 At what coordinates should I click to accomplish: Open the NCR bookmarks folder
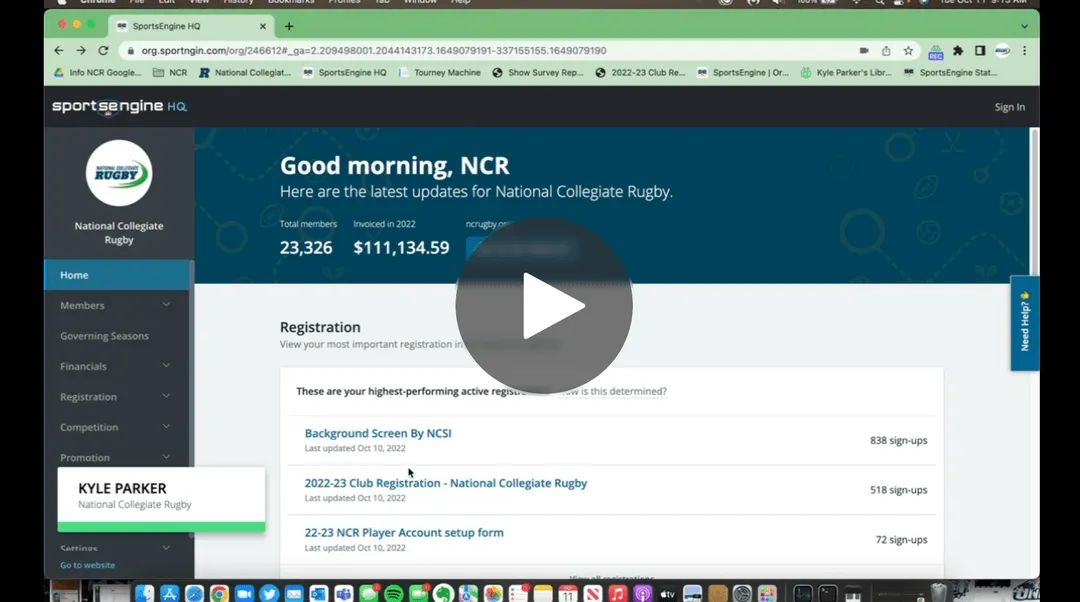click(x=170, y=72)
